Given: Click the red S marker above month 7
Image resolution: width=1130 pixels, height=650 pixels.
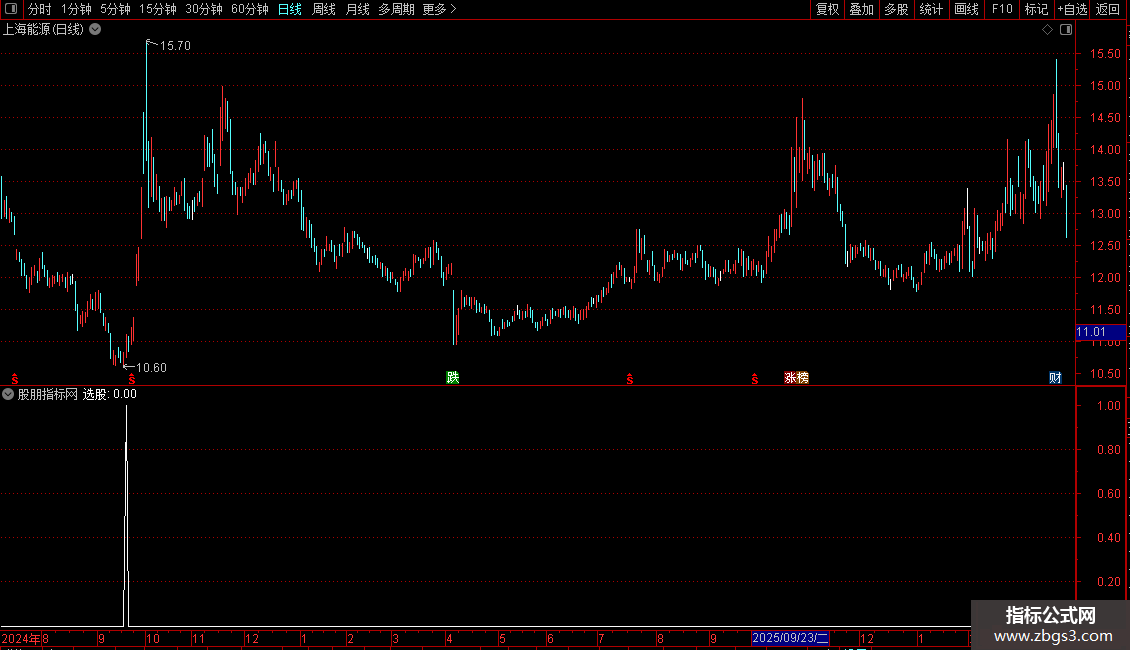Looking at the screenshot, I should [630, 379].
